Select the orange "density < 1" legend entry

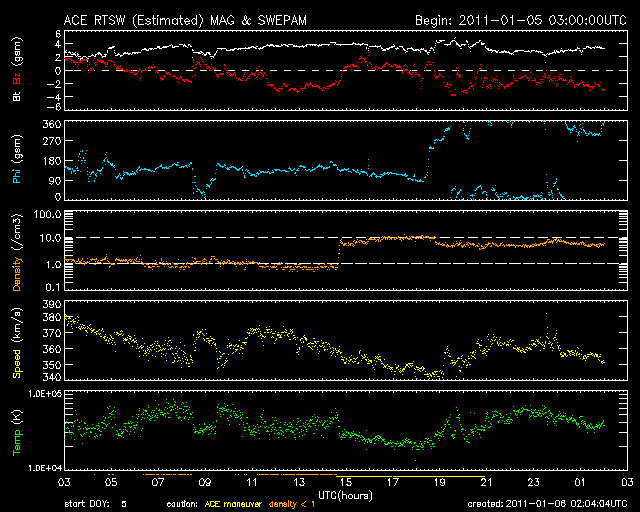[x=292, y=504]
